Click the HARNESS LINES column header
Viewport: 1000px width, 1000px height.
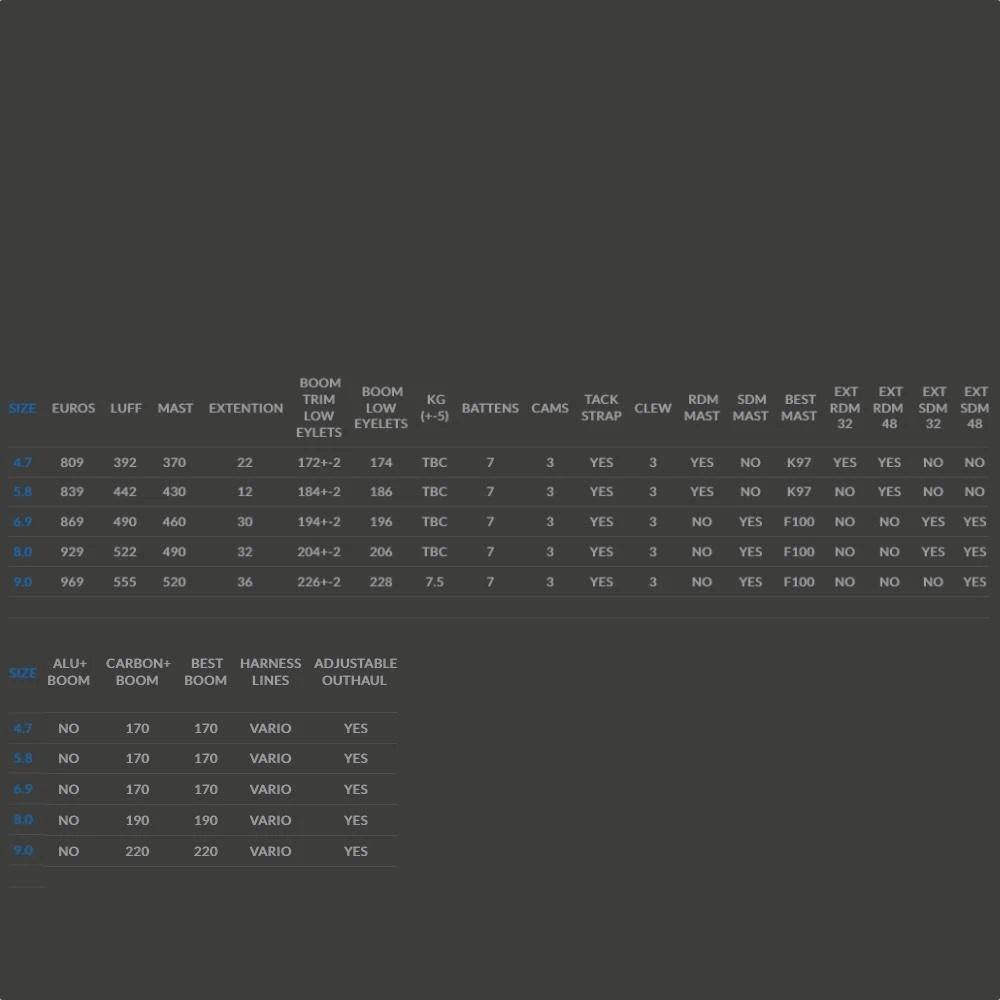270,672
